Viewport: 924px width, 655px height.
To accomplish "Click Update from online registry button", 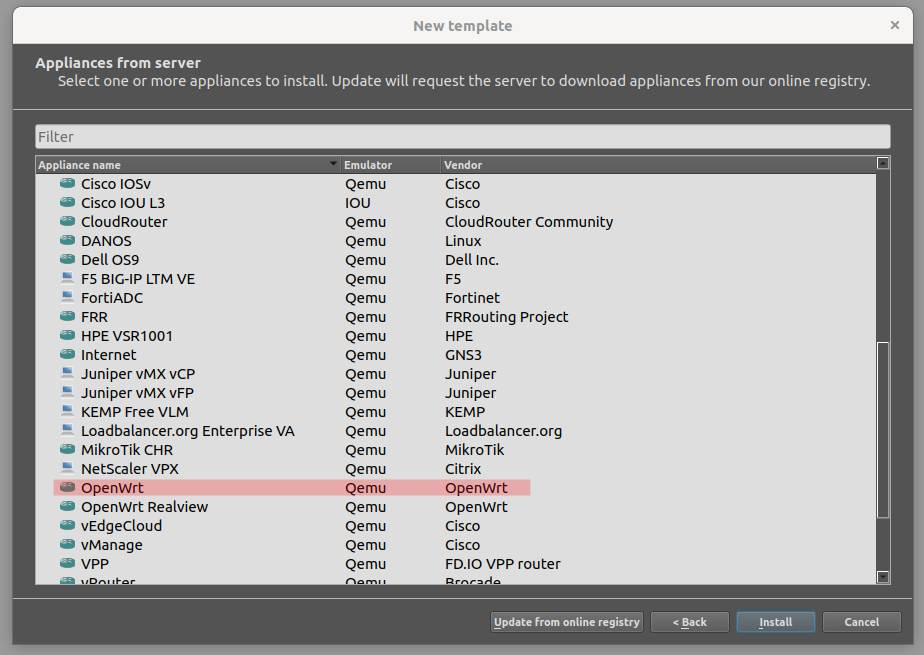I will pyautogui.click(x=566, y=622).
